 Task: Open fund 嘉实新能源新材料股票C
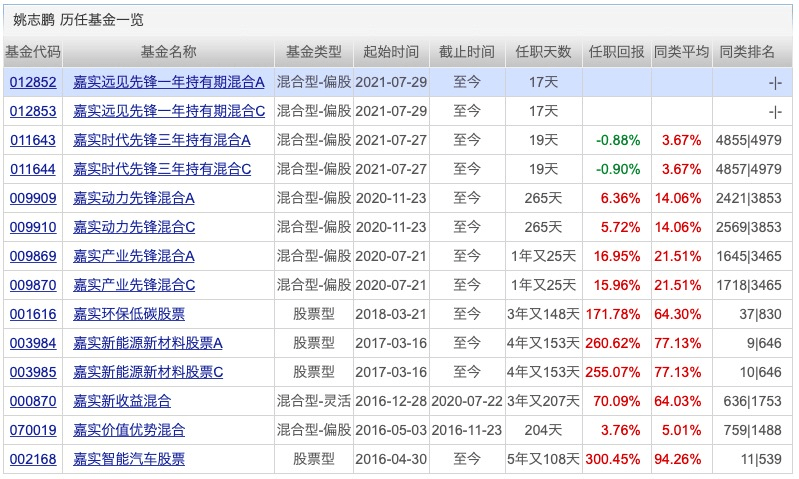[x=148, y=372]
